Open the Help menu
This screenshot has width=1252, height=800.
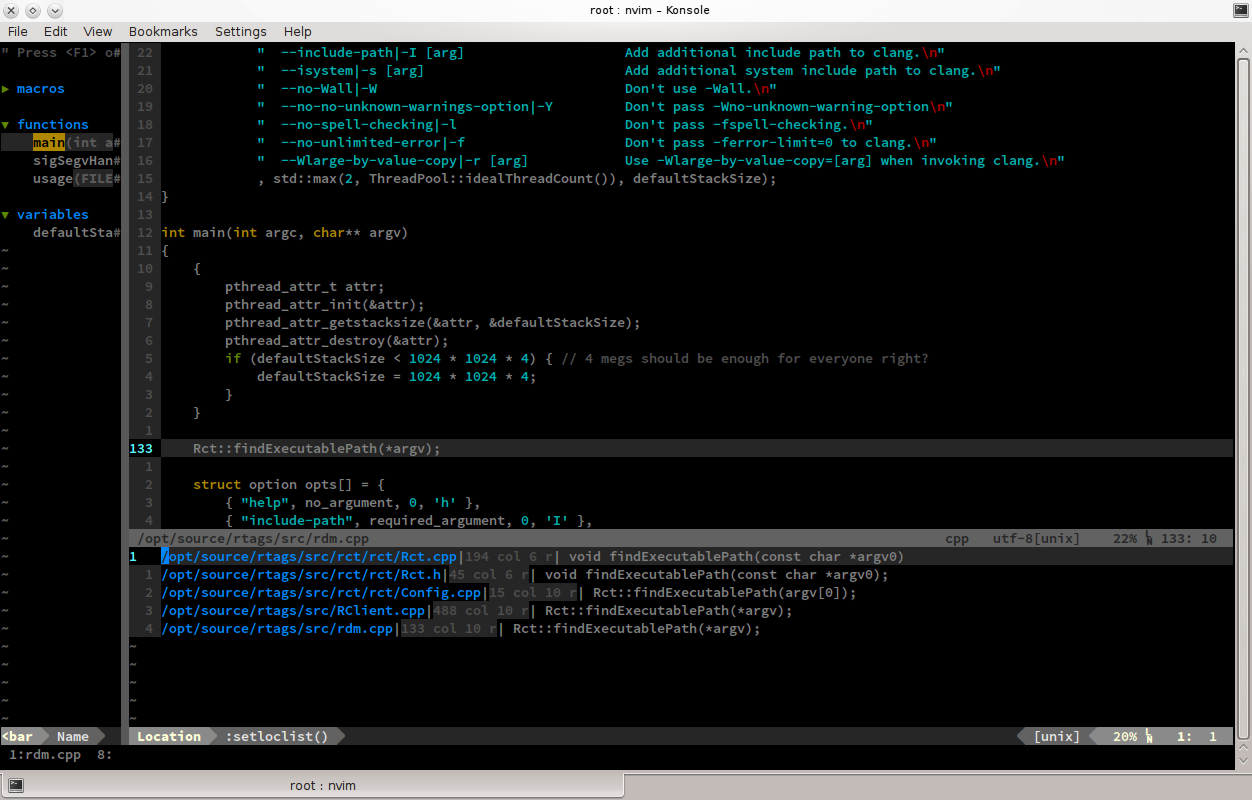pyautogui.click(x=298, y=31)
